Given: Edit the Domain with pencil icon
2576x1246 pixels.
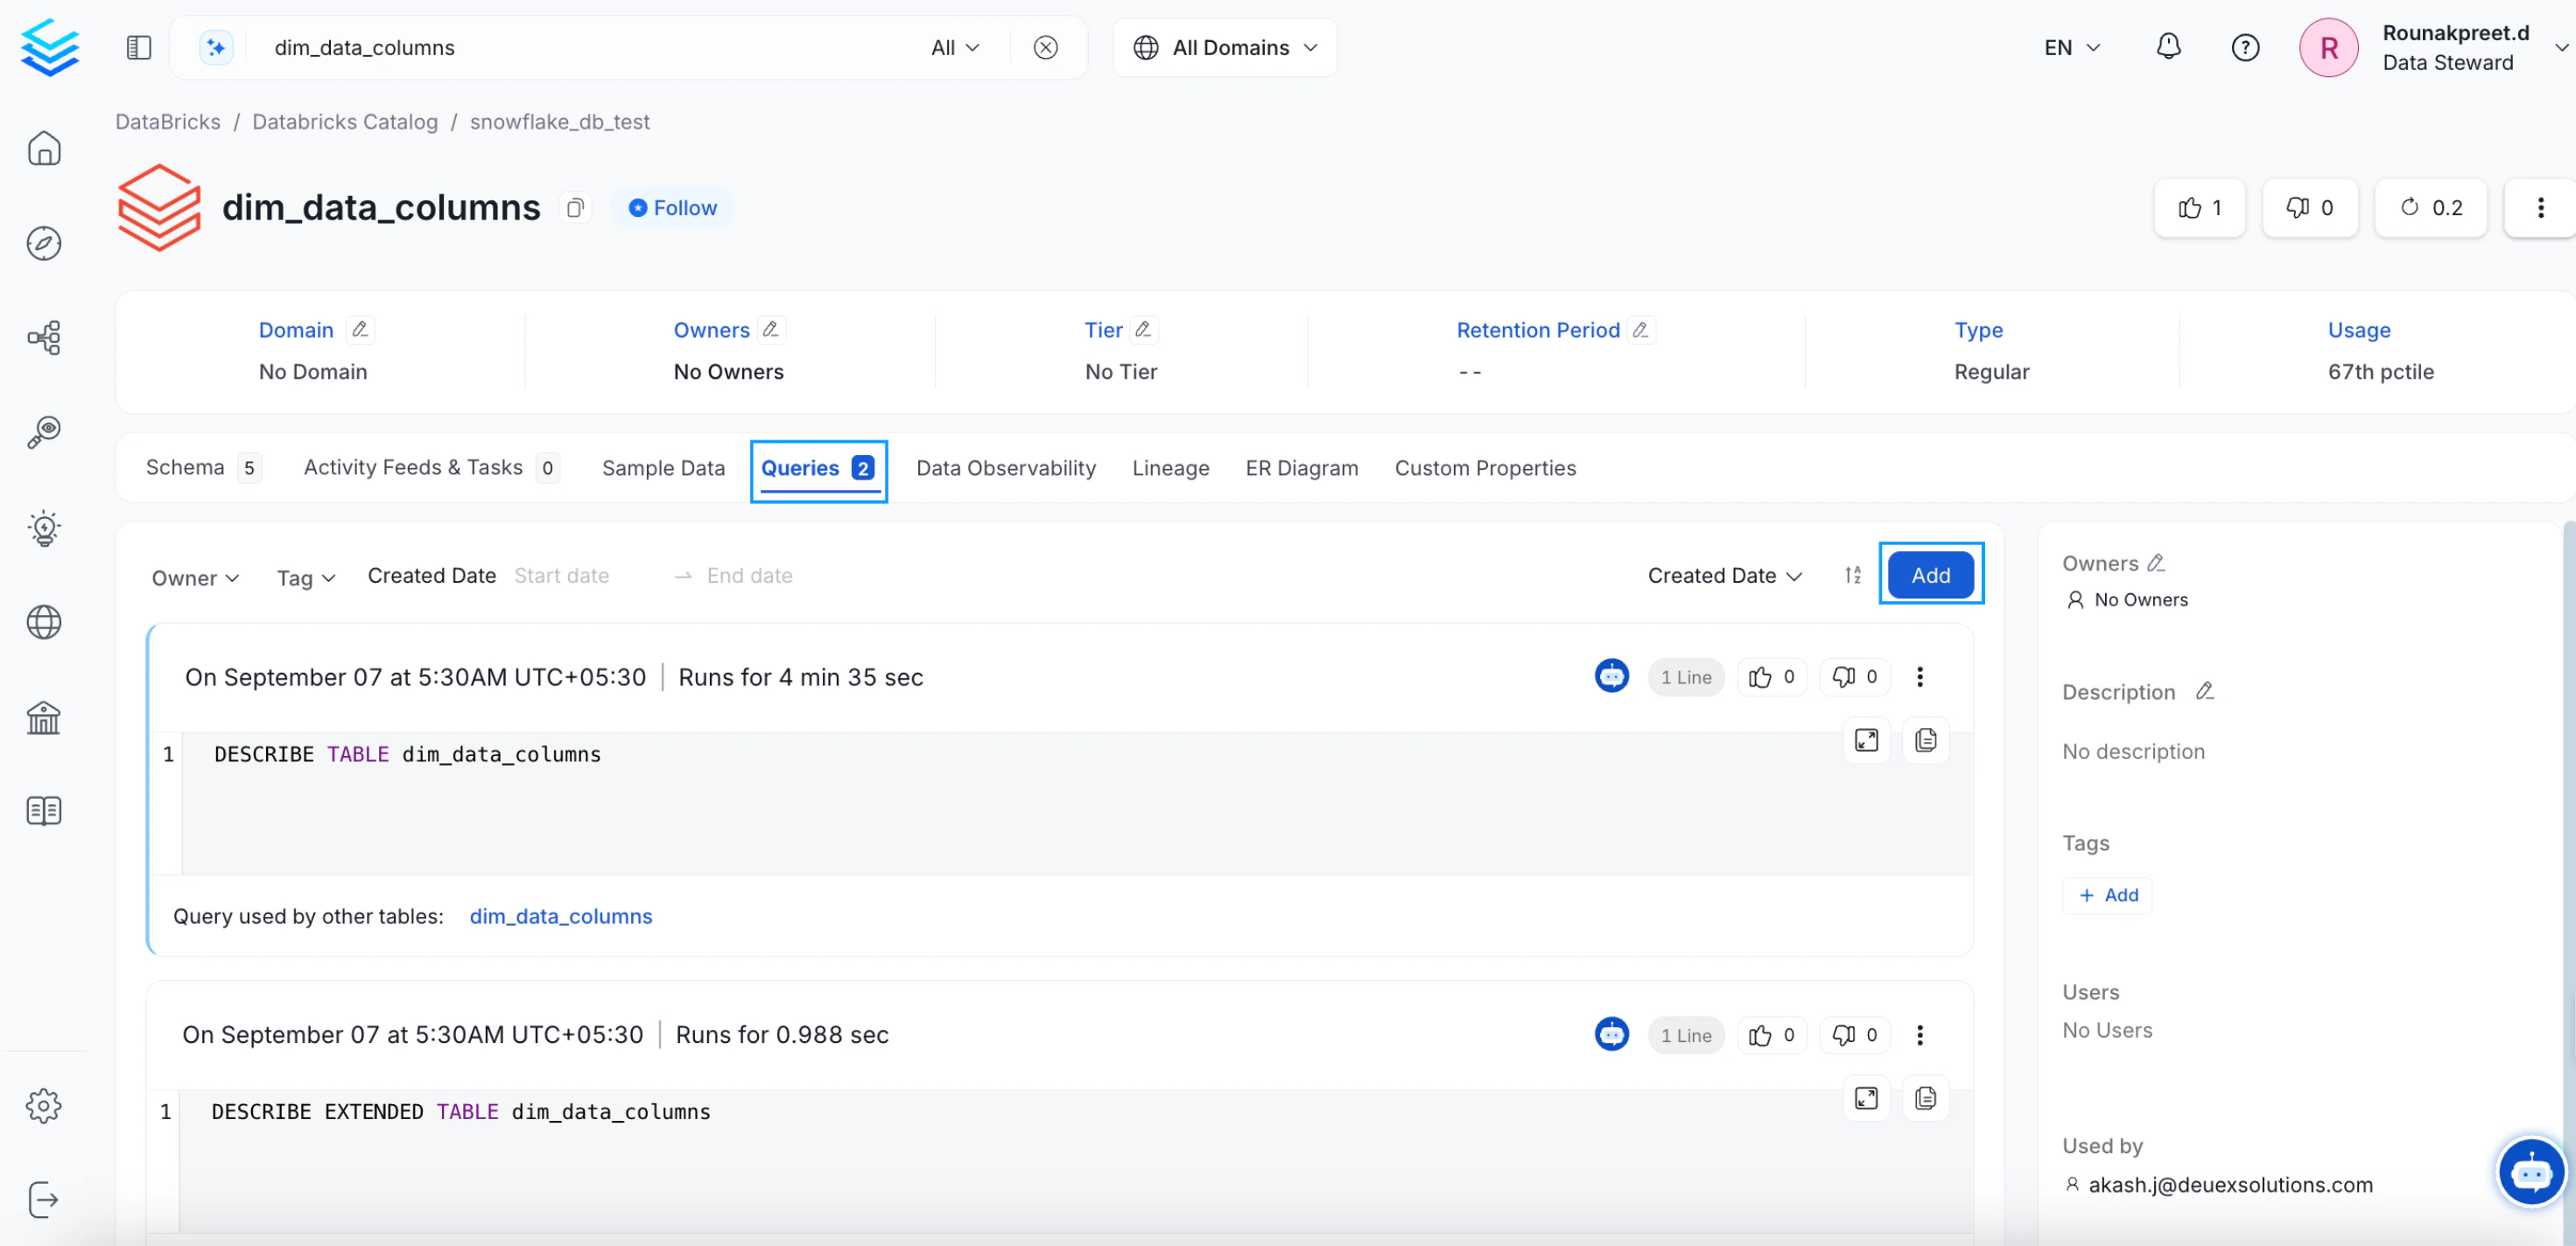Looking at the screenshot, I should coord(360,329).
